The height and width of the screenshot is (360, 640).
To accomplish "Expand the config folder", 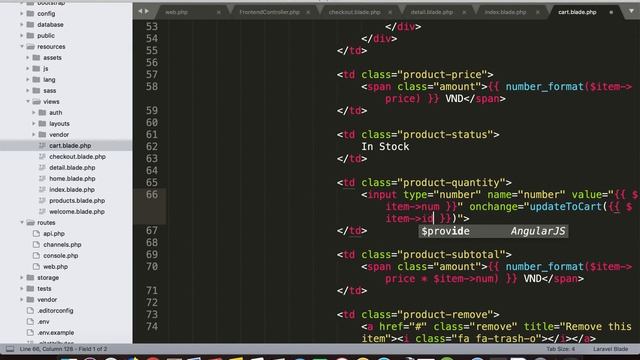I will click(x=22, y=13).
